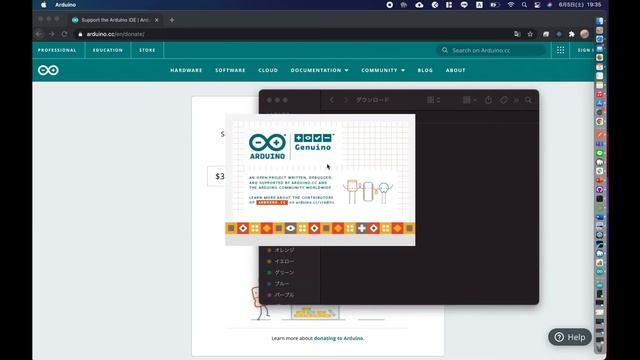The height and width of the screenshot is (360, 640).
Task: Reload the page with the refresh icon
Action: coord(64,34)
